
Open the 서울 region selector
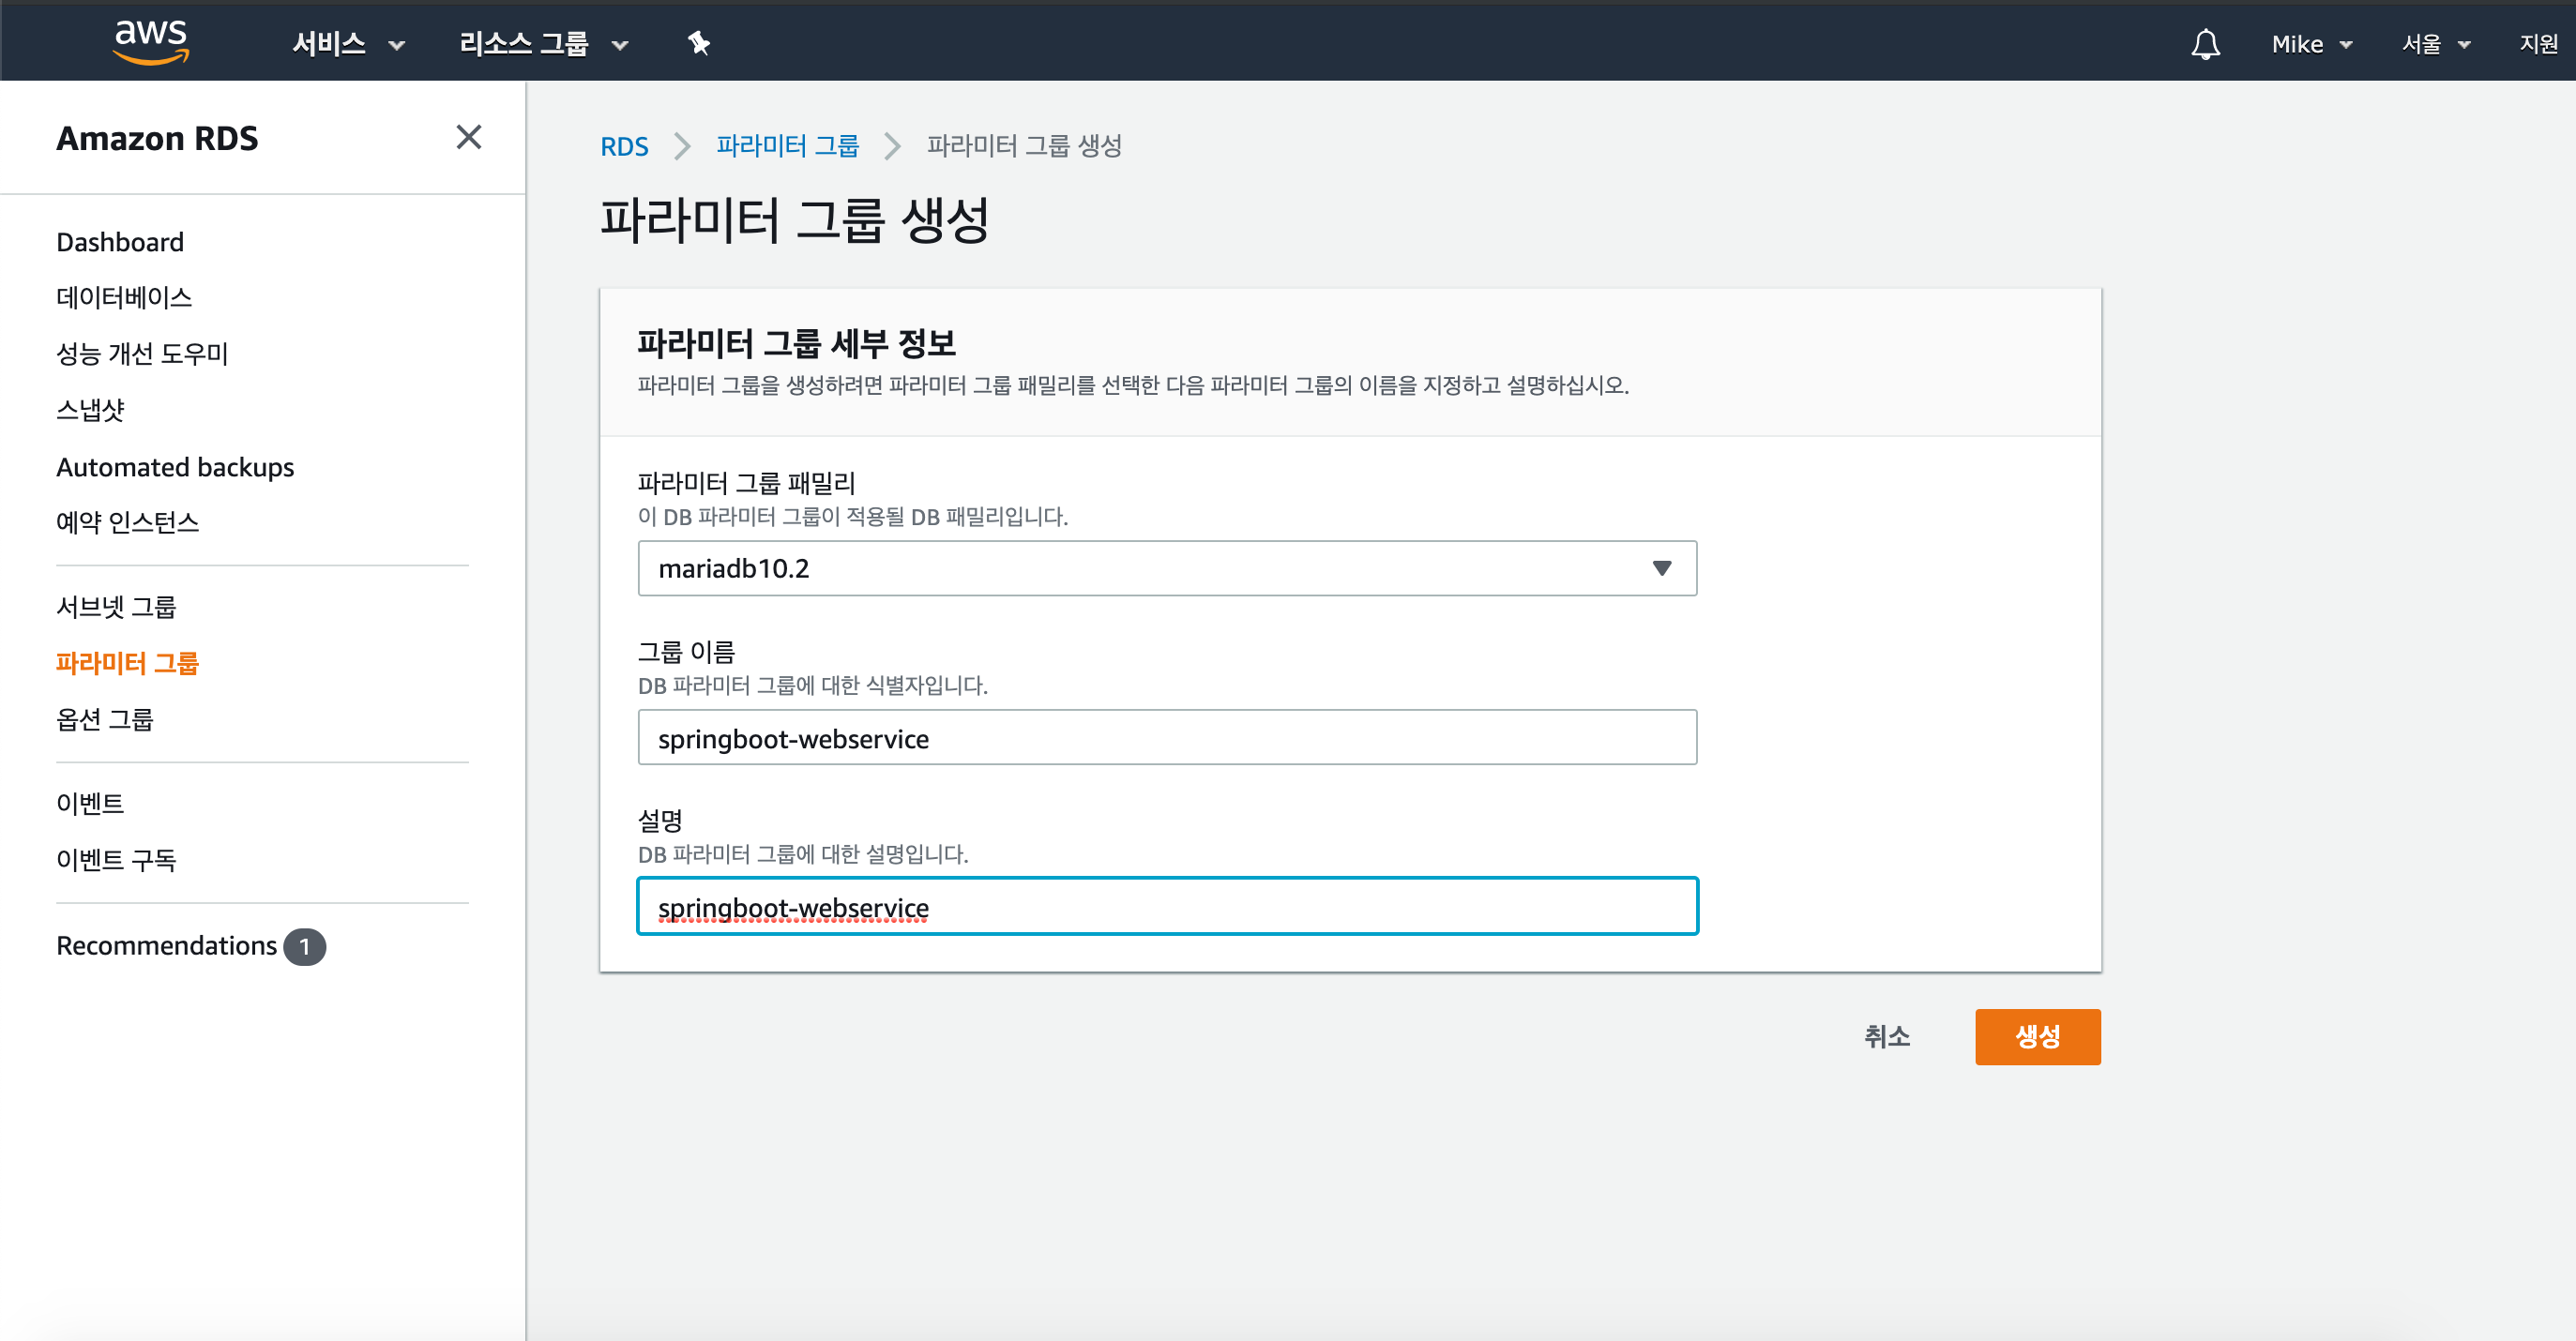2435,44
